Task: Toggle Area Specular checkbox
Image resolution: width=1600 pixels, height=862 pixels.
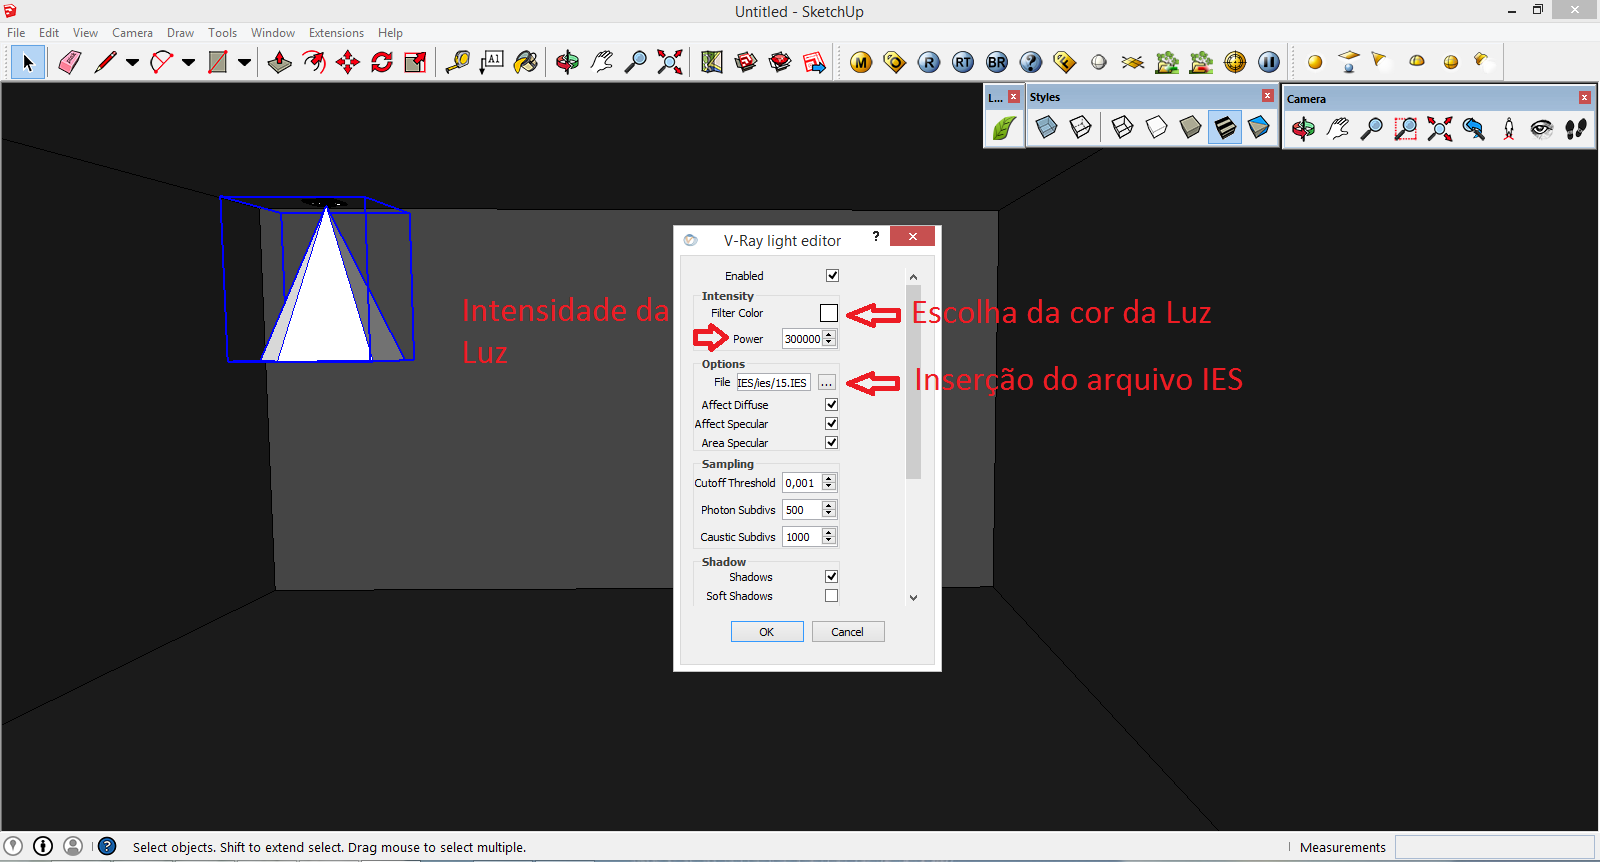Action: coord(831,442)
